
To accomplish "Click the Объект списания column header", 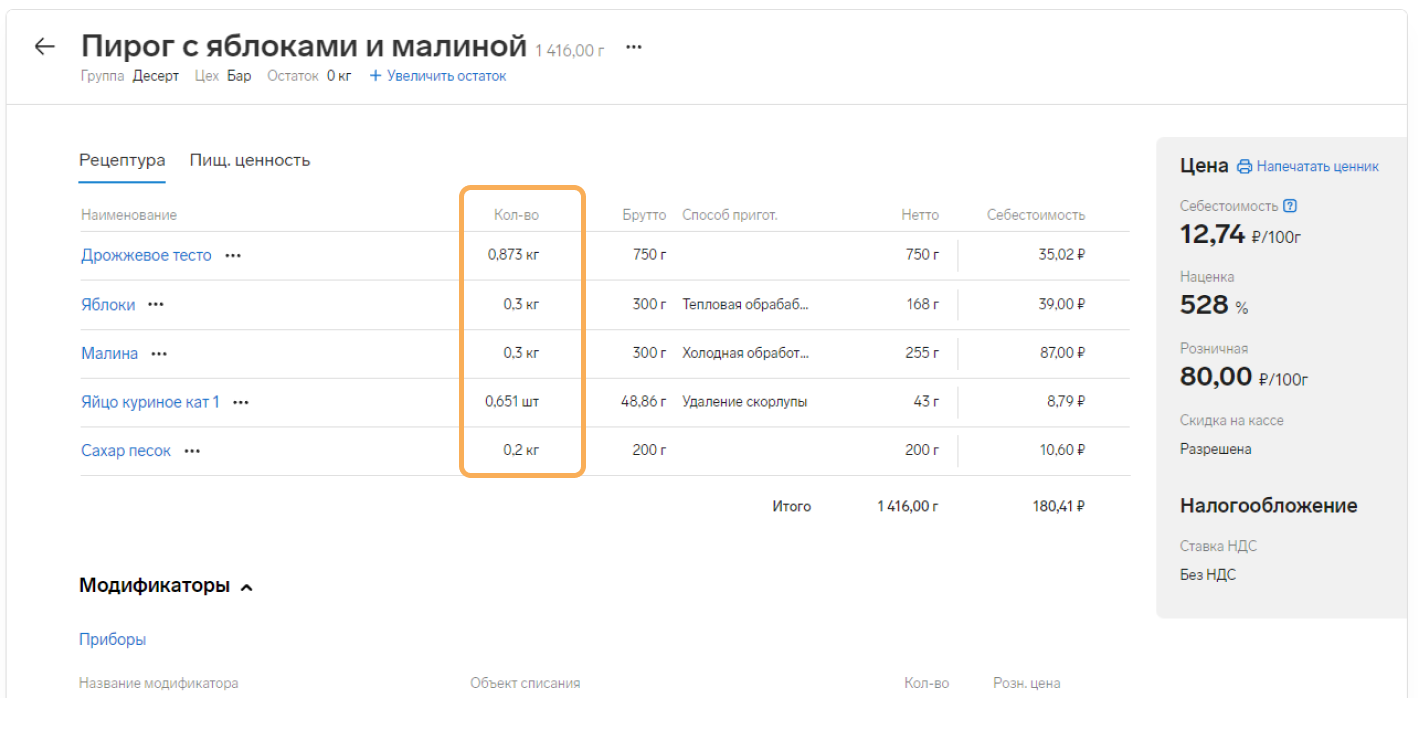I will tap(525, 684).
